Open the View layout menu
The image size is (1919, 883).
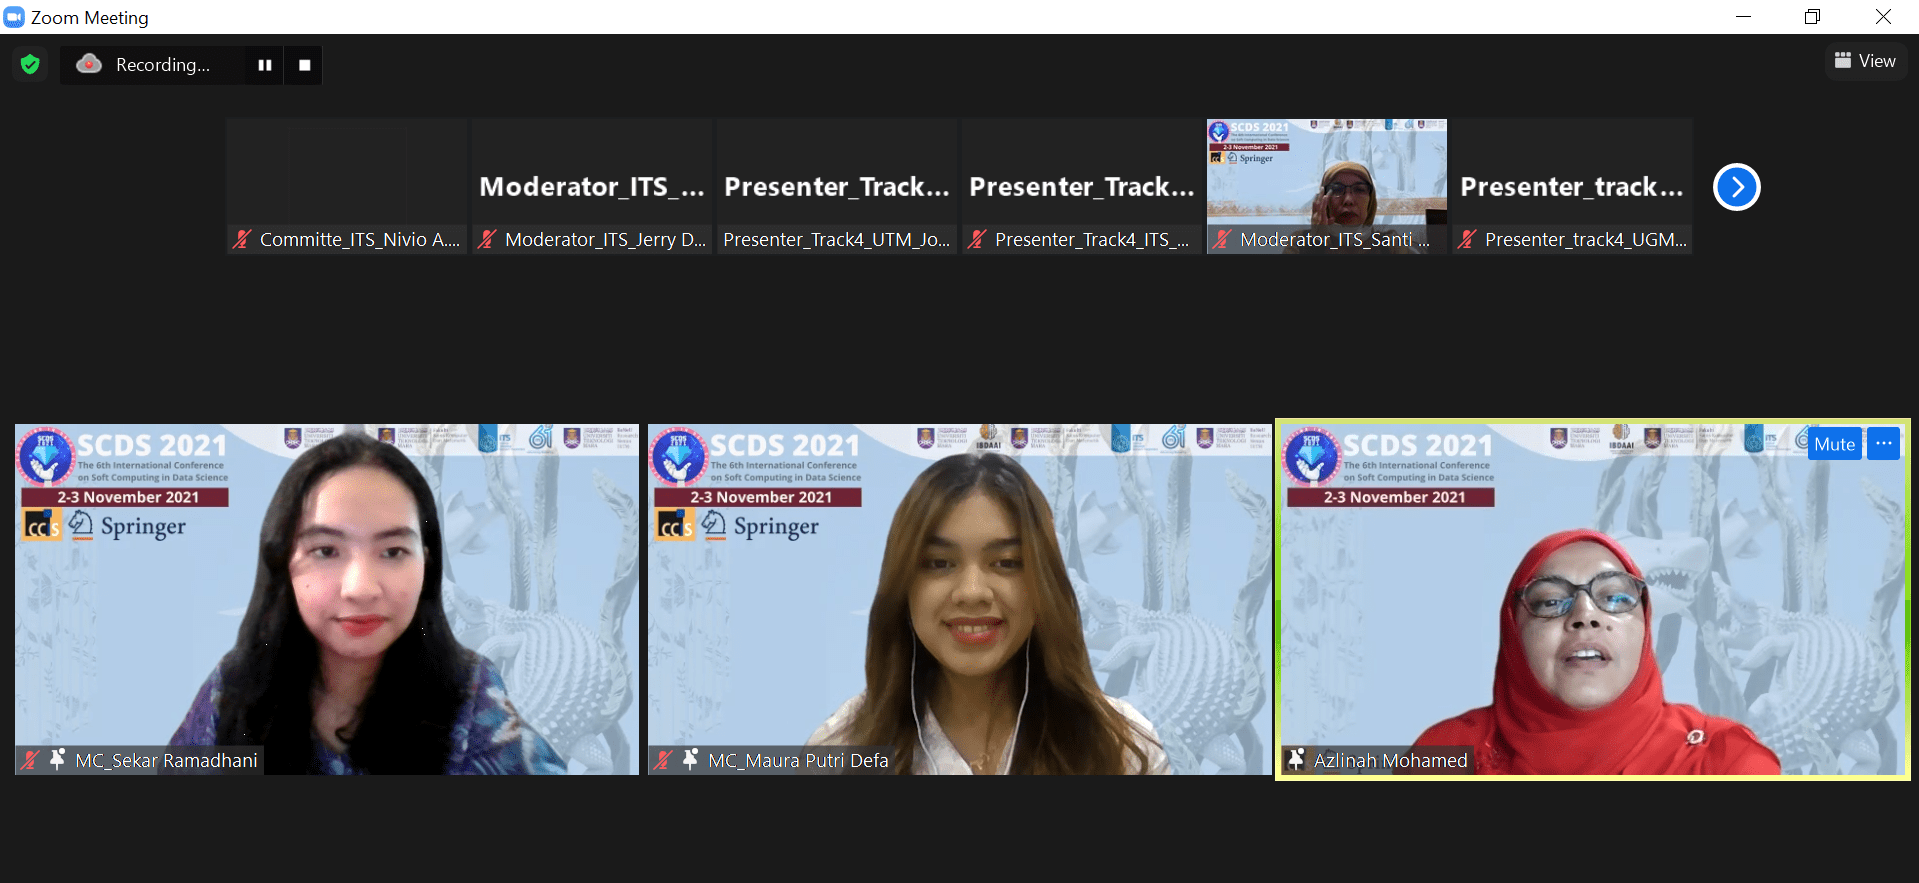[1865, 61]
